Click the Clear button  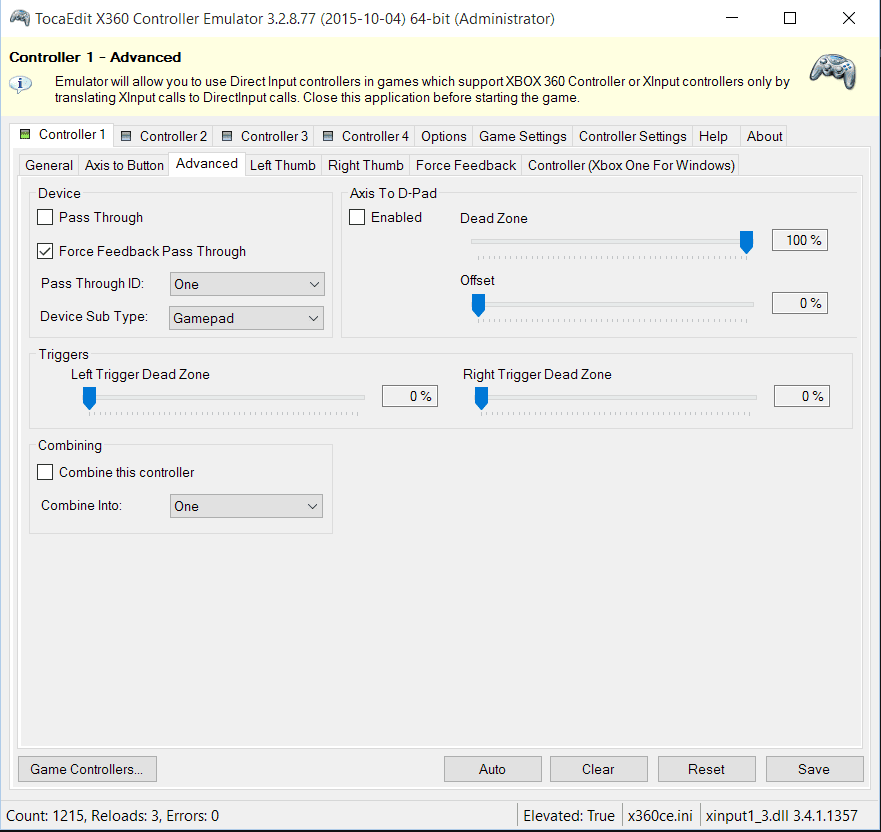(598, 769)
